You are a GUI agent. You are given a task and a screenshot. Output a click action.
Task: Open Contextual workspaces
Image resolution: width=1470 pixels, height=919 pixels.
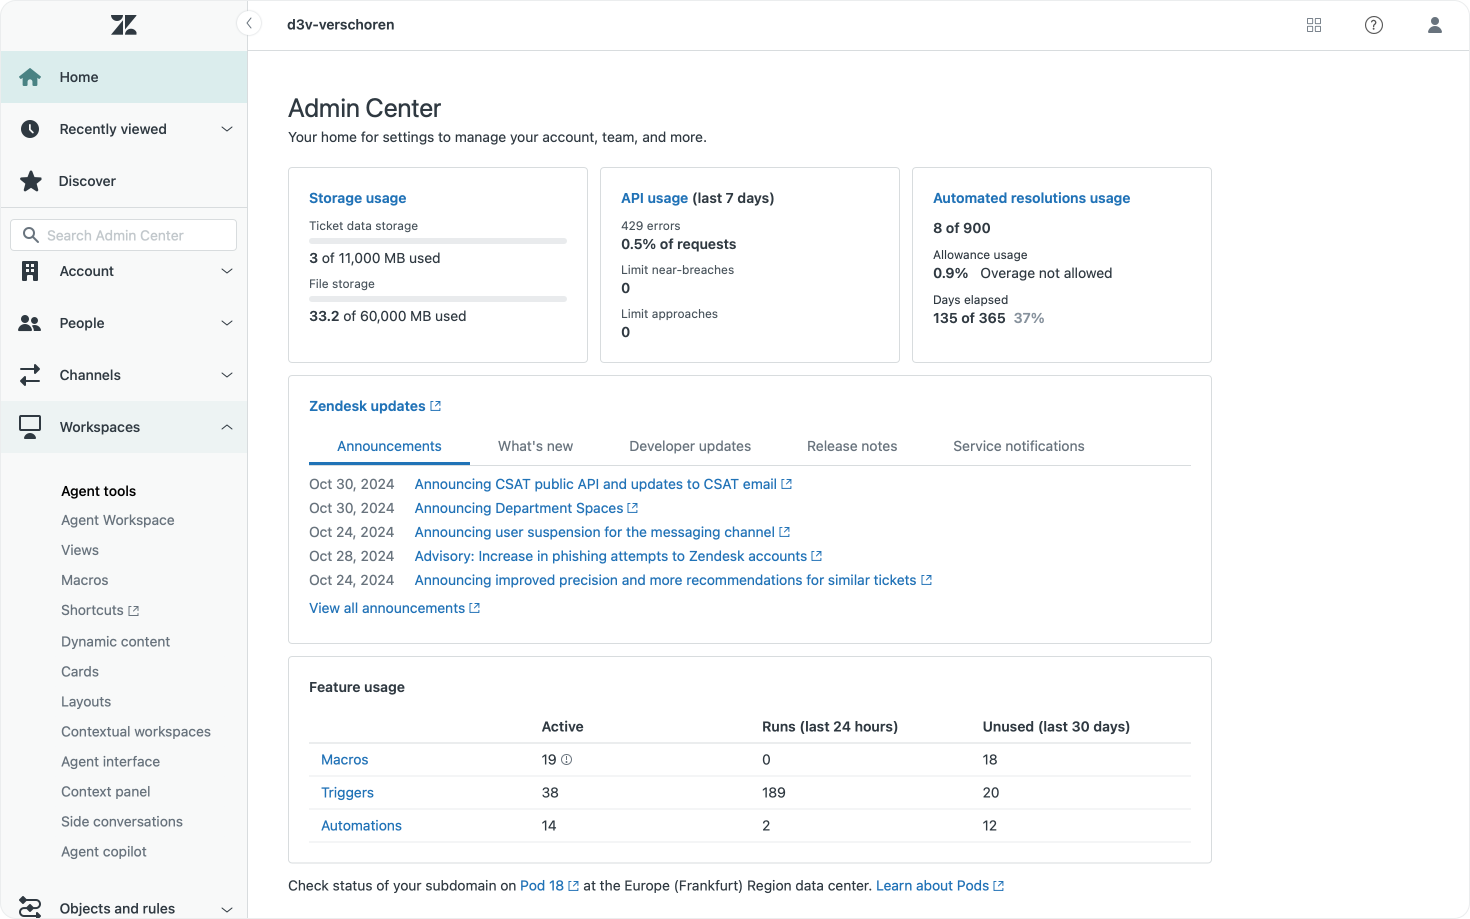point(136,732)
